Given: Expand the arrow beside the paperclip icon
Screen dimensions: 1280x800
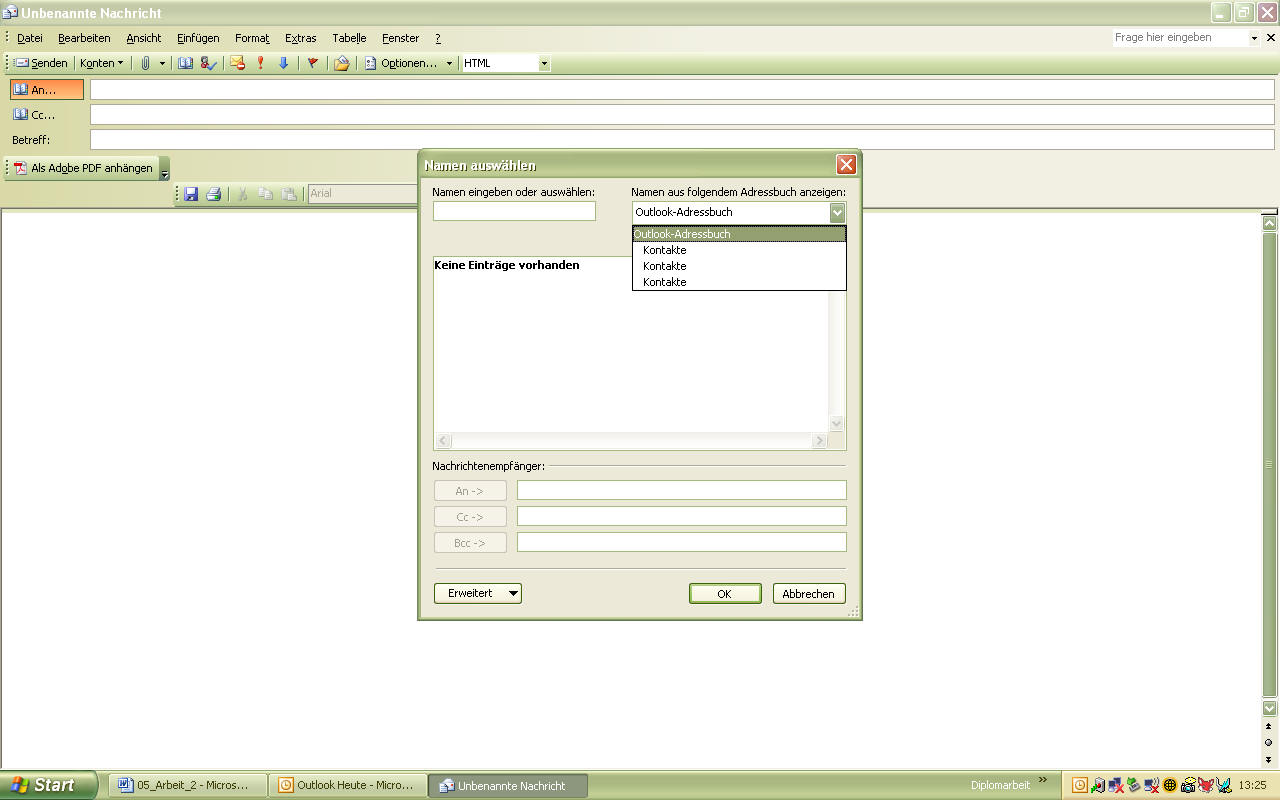Looking at the screenshot, I should [x=162, y=63].
